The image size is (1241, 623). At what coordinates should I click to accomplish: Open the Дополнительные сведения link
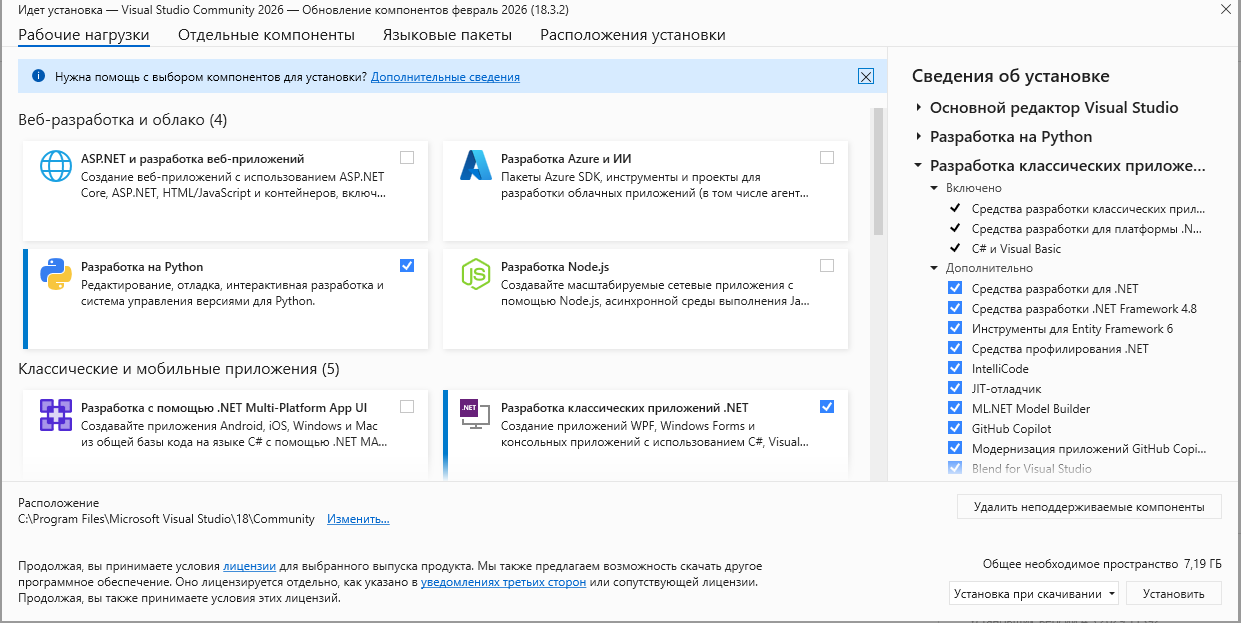445,76
